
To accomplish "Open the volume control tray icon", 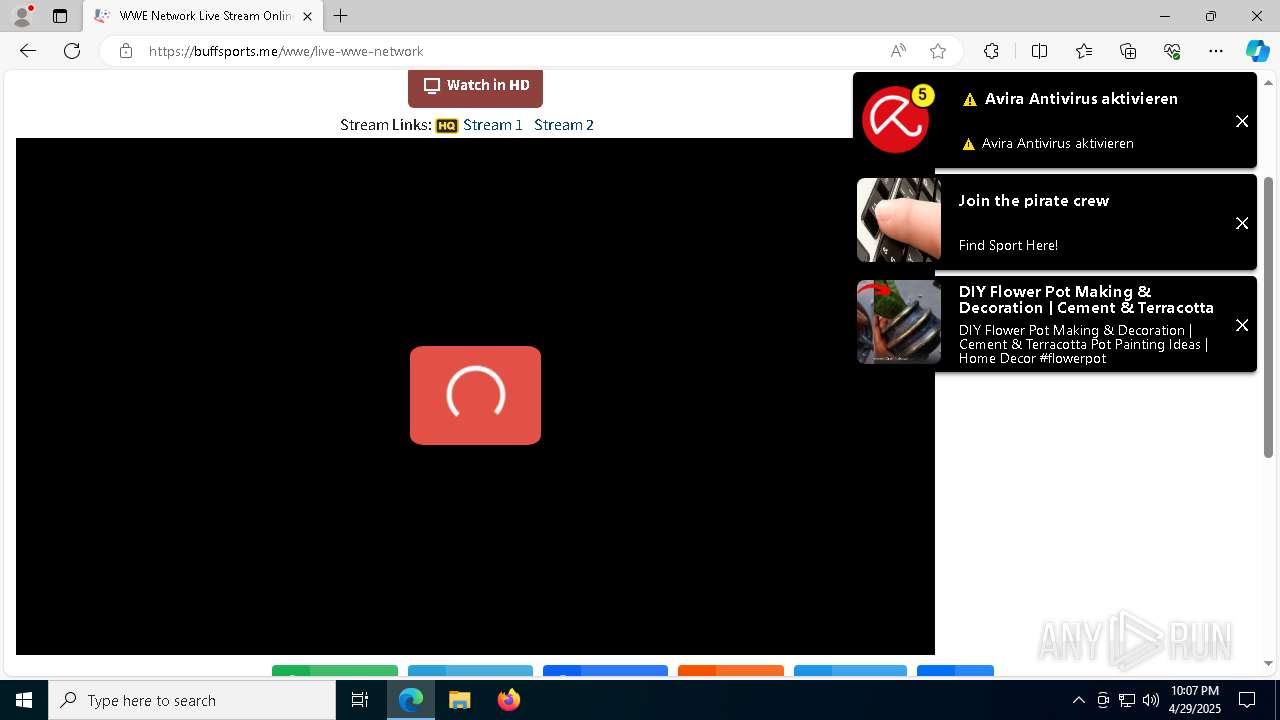I will point(1151,700).
